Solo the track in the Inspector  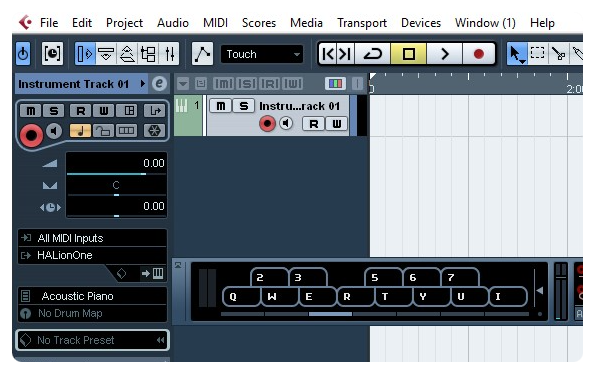pos(54,111)
